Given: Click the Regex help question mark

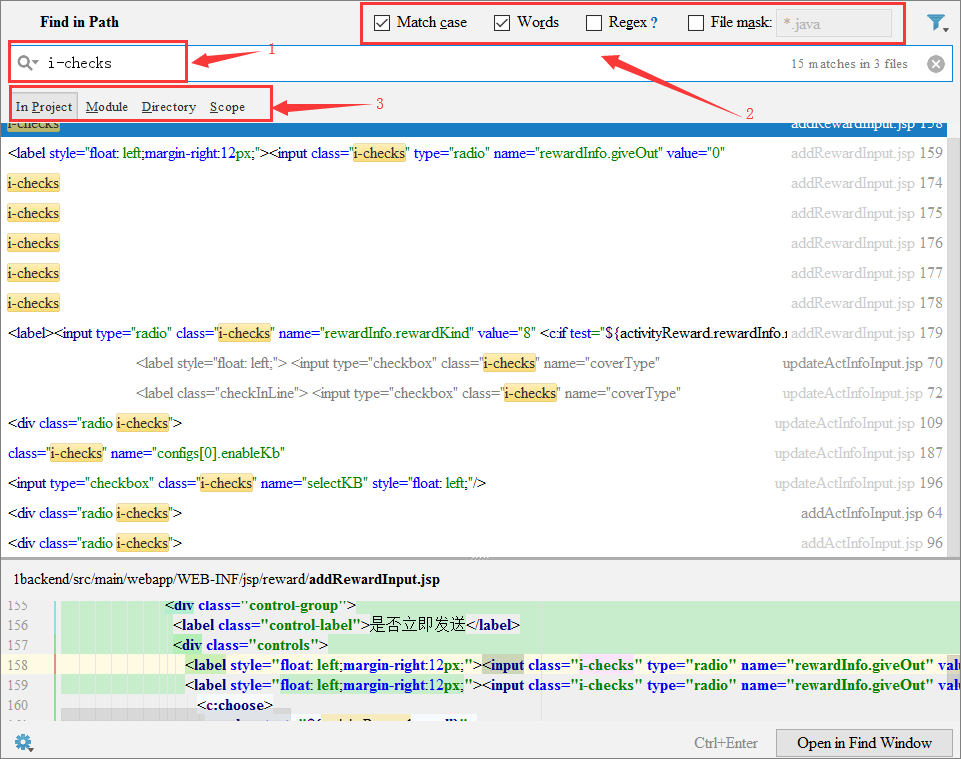Looking at the screenshot, I should coord(654,23).
